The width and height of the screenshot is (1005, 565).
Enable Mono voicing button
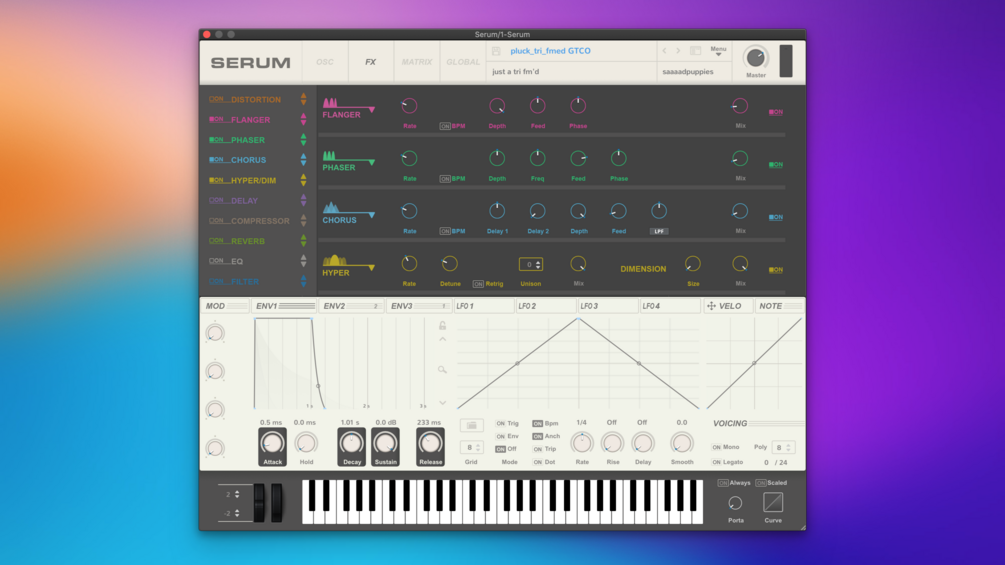717,447
